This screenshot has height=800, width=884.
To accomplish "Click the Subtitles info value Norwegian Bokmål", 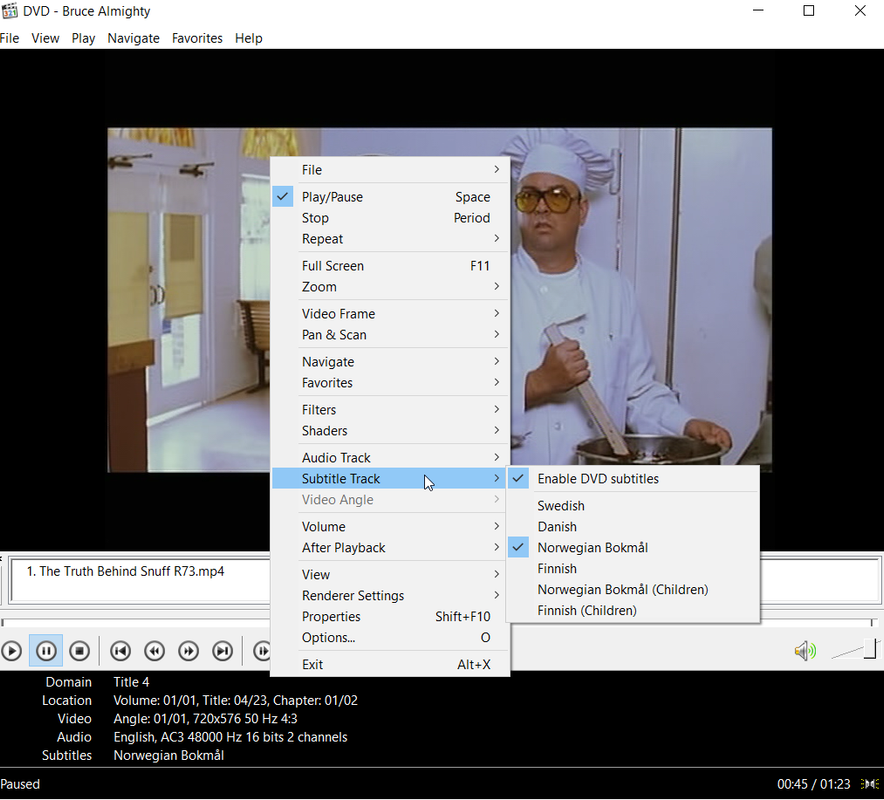I will pyautogui.click(x=169, y=755).
